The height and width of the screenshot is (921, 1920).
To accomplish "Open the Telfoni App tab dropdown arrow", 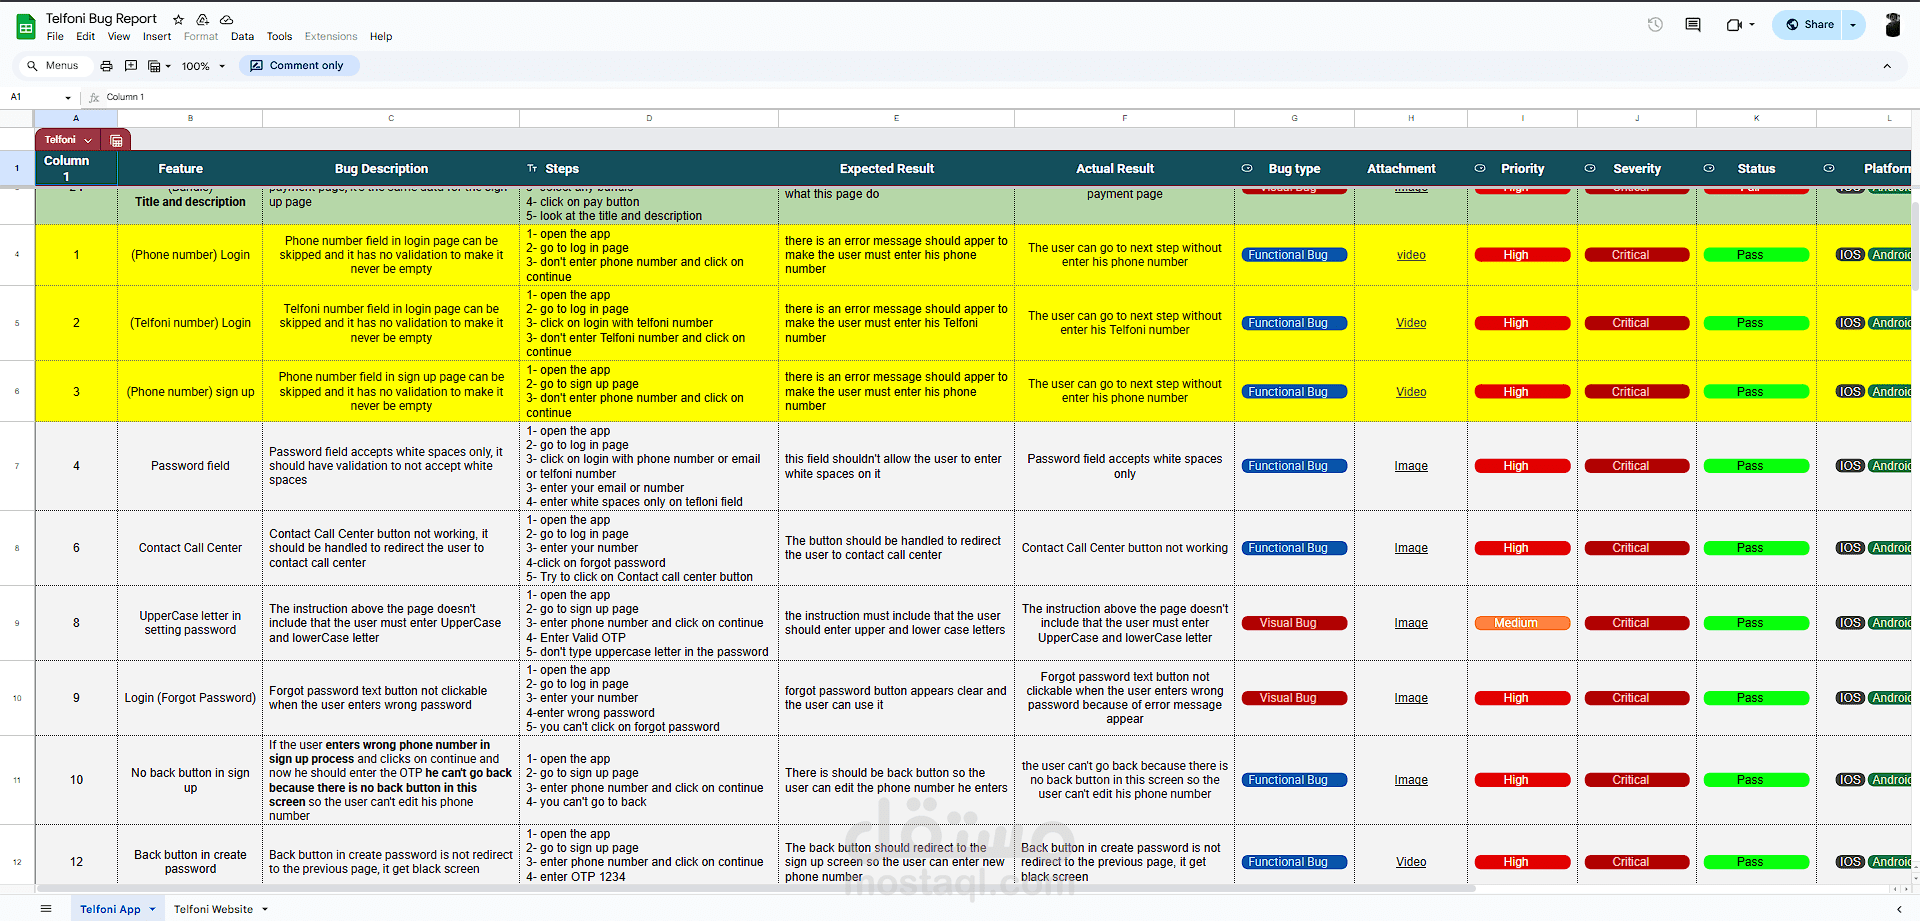I will tap(153, 909).
